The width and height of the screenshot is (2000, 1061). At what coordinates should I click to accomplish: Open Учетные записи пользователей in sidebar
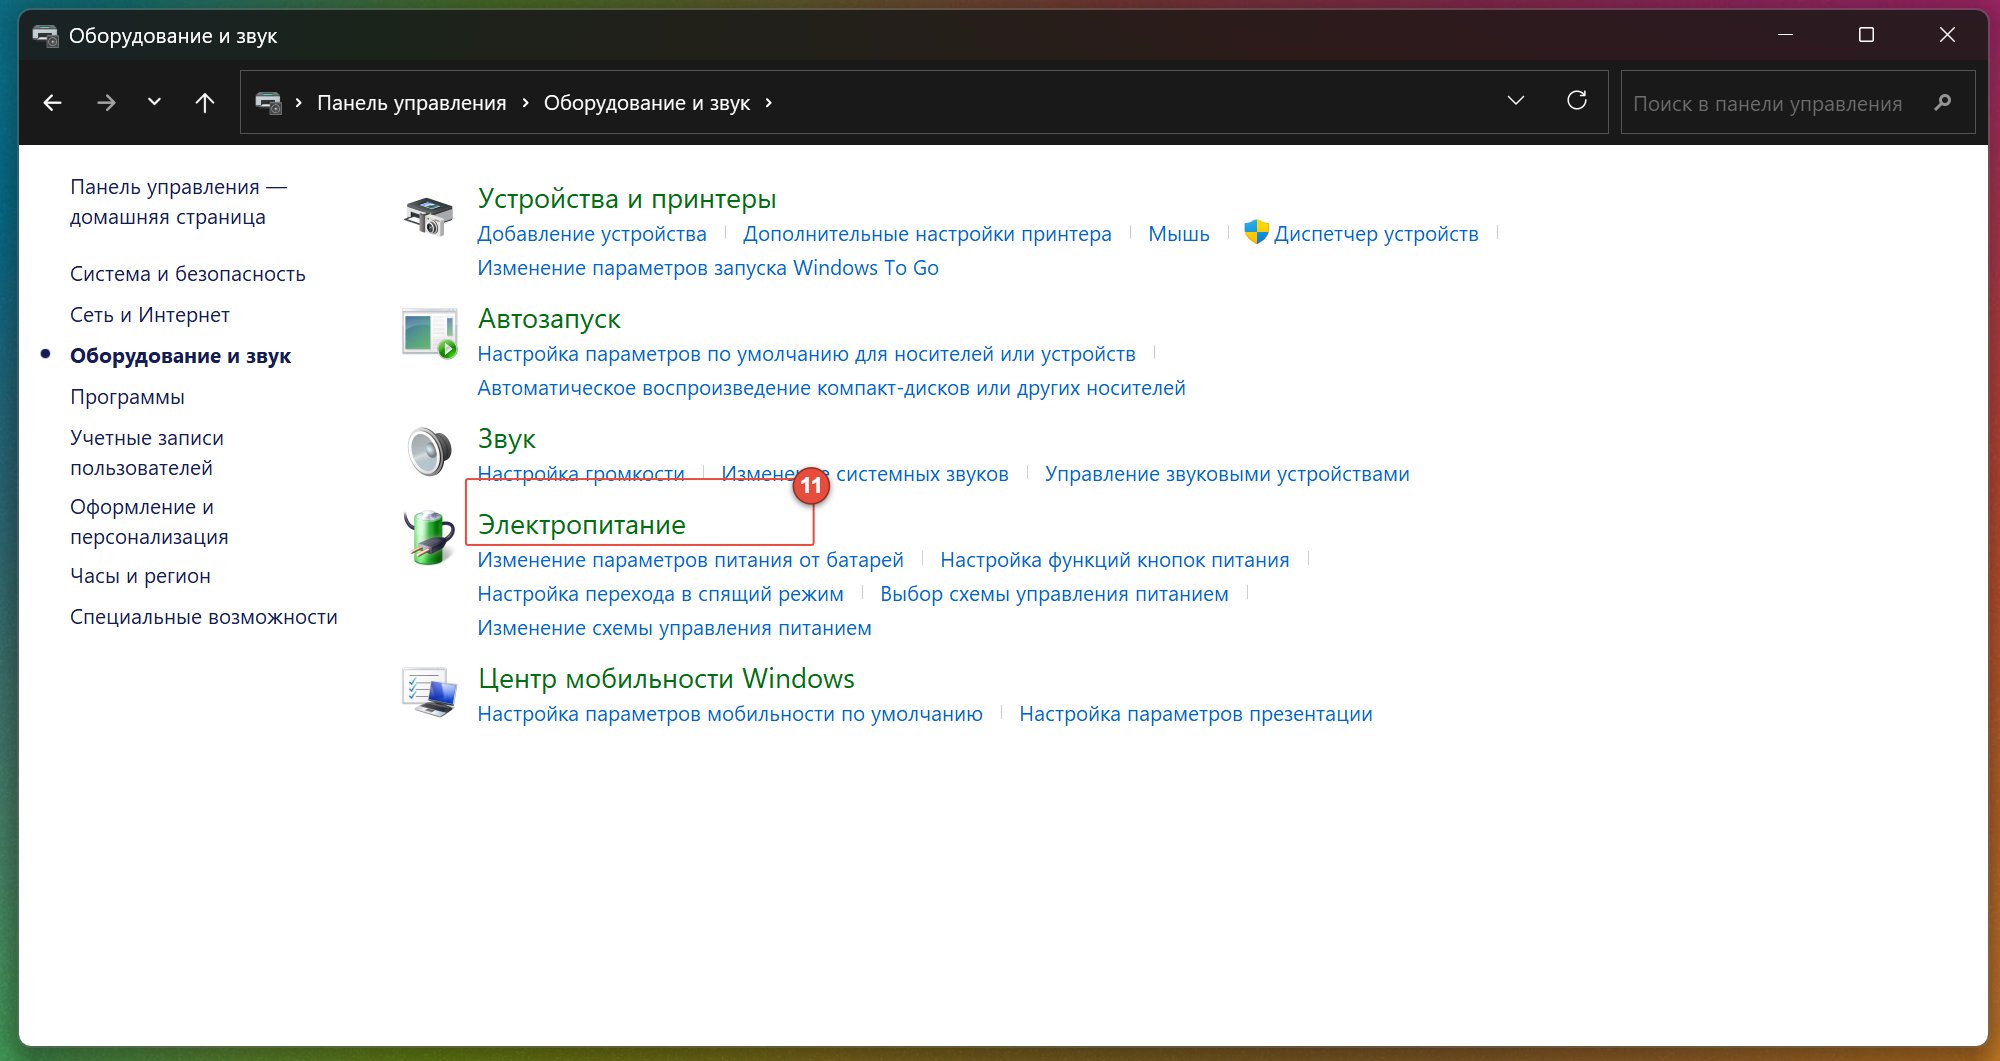click(147, 453)
